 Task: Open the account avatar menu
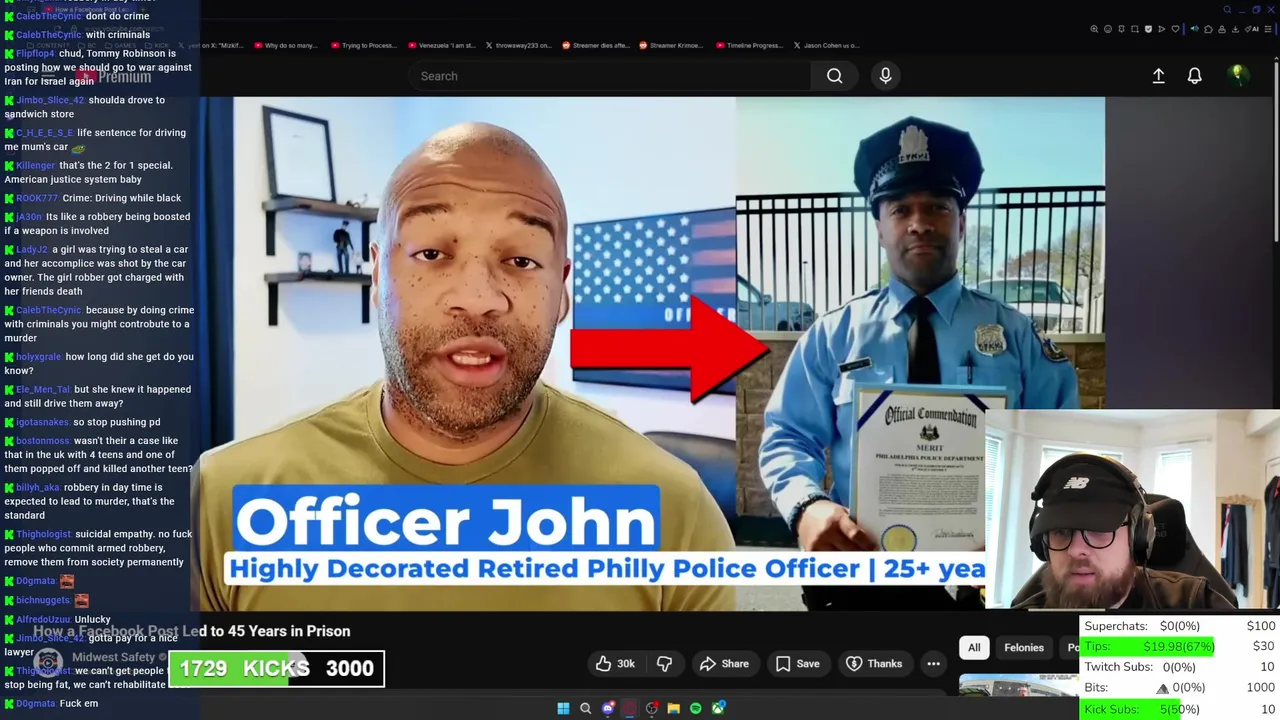1237,75
